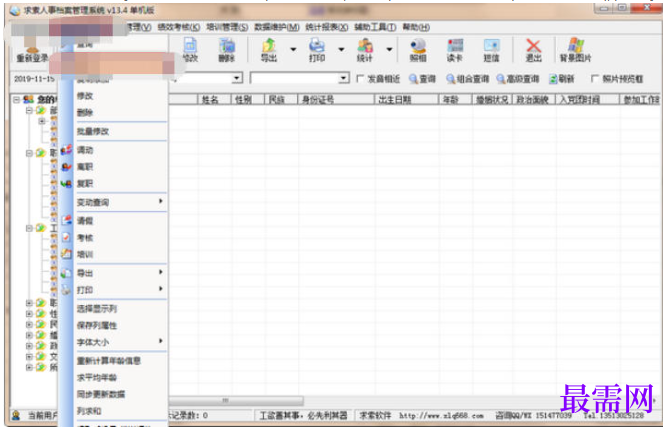Enable the 发音相近 checkbox
The height and width of the screenshot is (430, 672).
(x=360, y=78)
